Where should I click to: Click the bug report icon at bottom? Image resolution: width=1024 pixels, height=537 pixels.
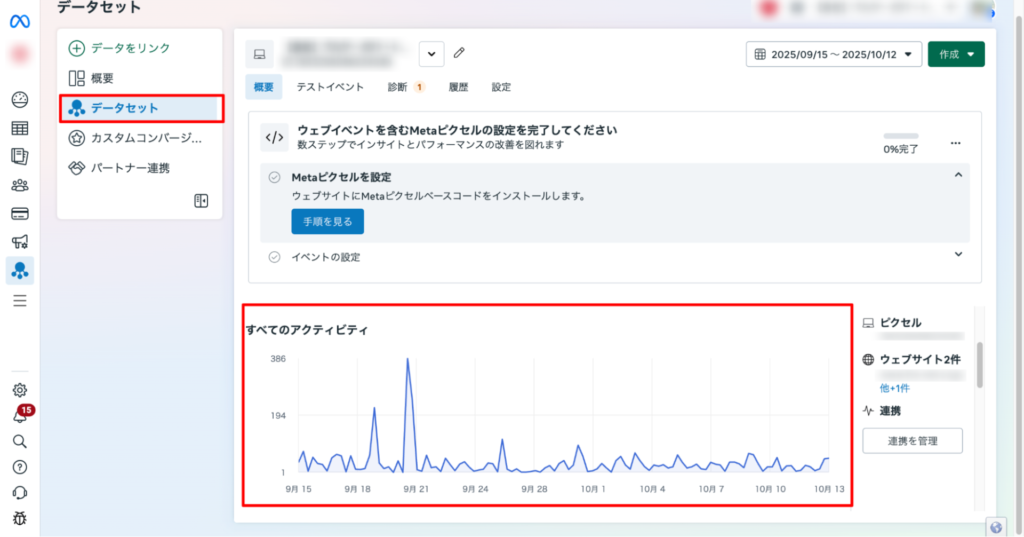(x=20, y=518)
